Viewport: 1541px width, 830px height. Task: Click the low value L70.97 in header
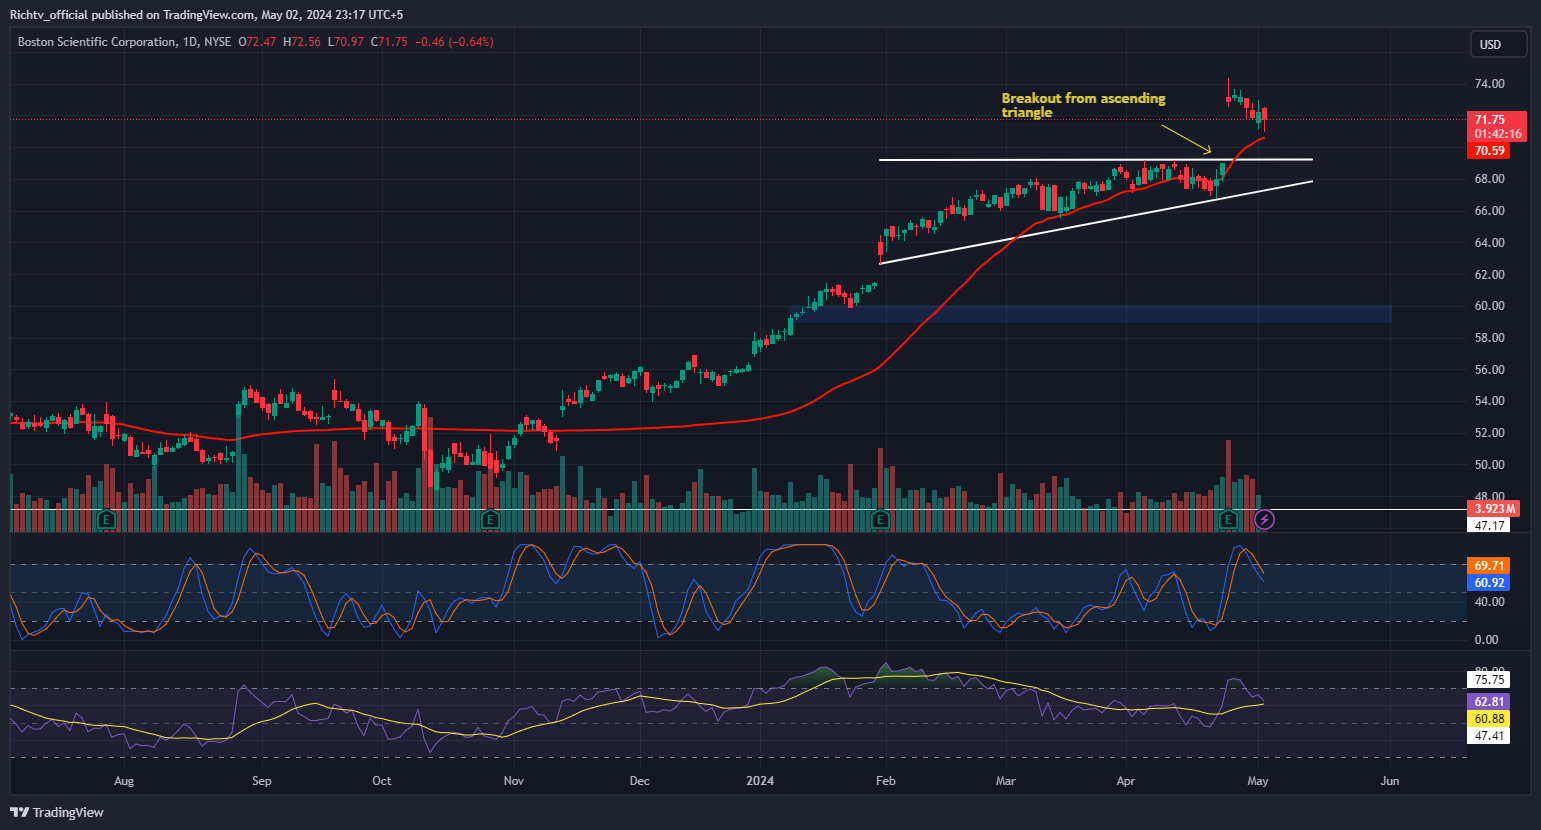pos(346,42)
